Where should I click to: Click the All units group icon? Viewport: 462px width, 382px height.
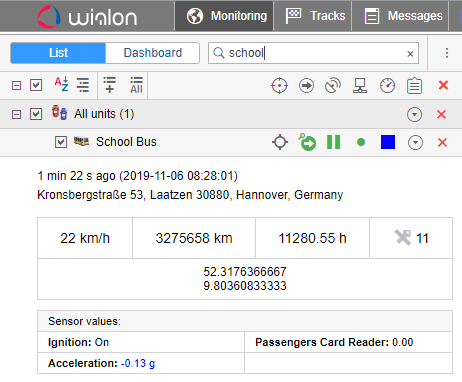click(59, 113)
